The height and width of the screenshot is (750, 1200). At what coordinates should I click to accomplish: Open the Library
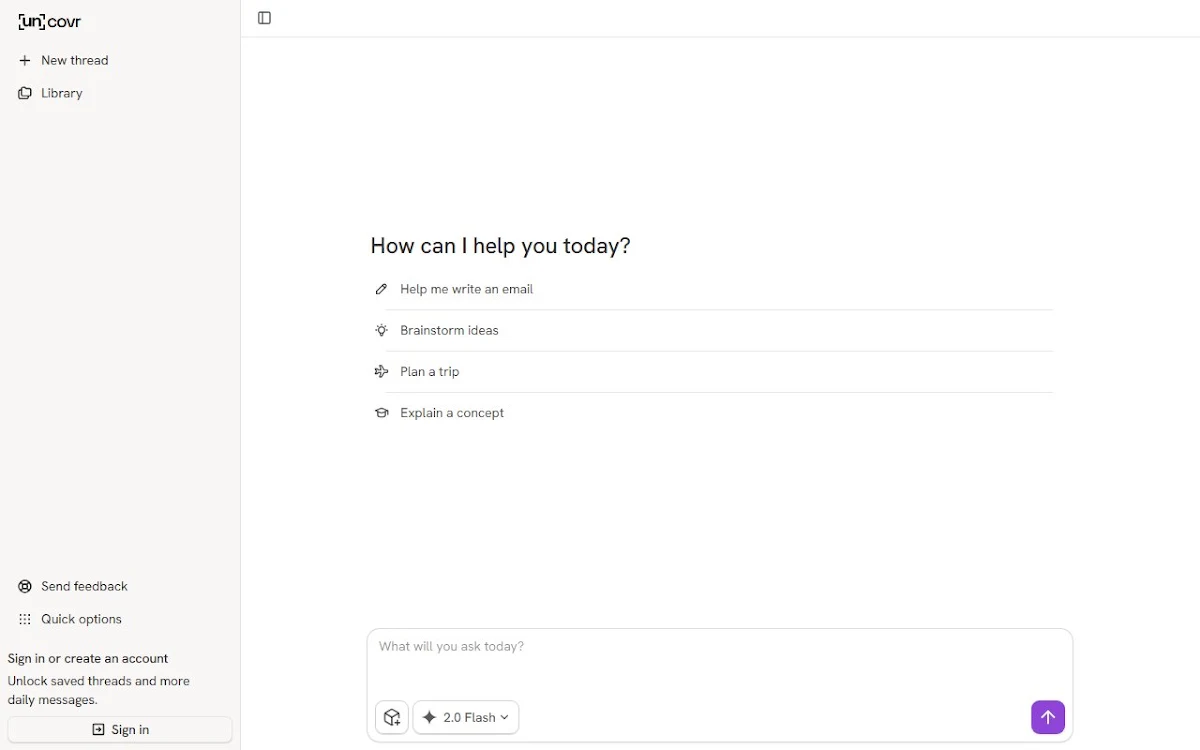(50, 93)
